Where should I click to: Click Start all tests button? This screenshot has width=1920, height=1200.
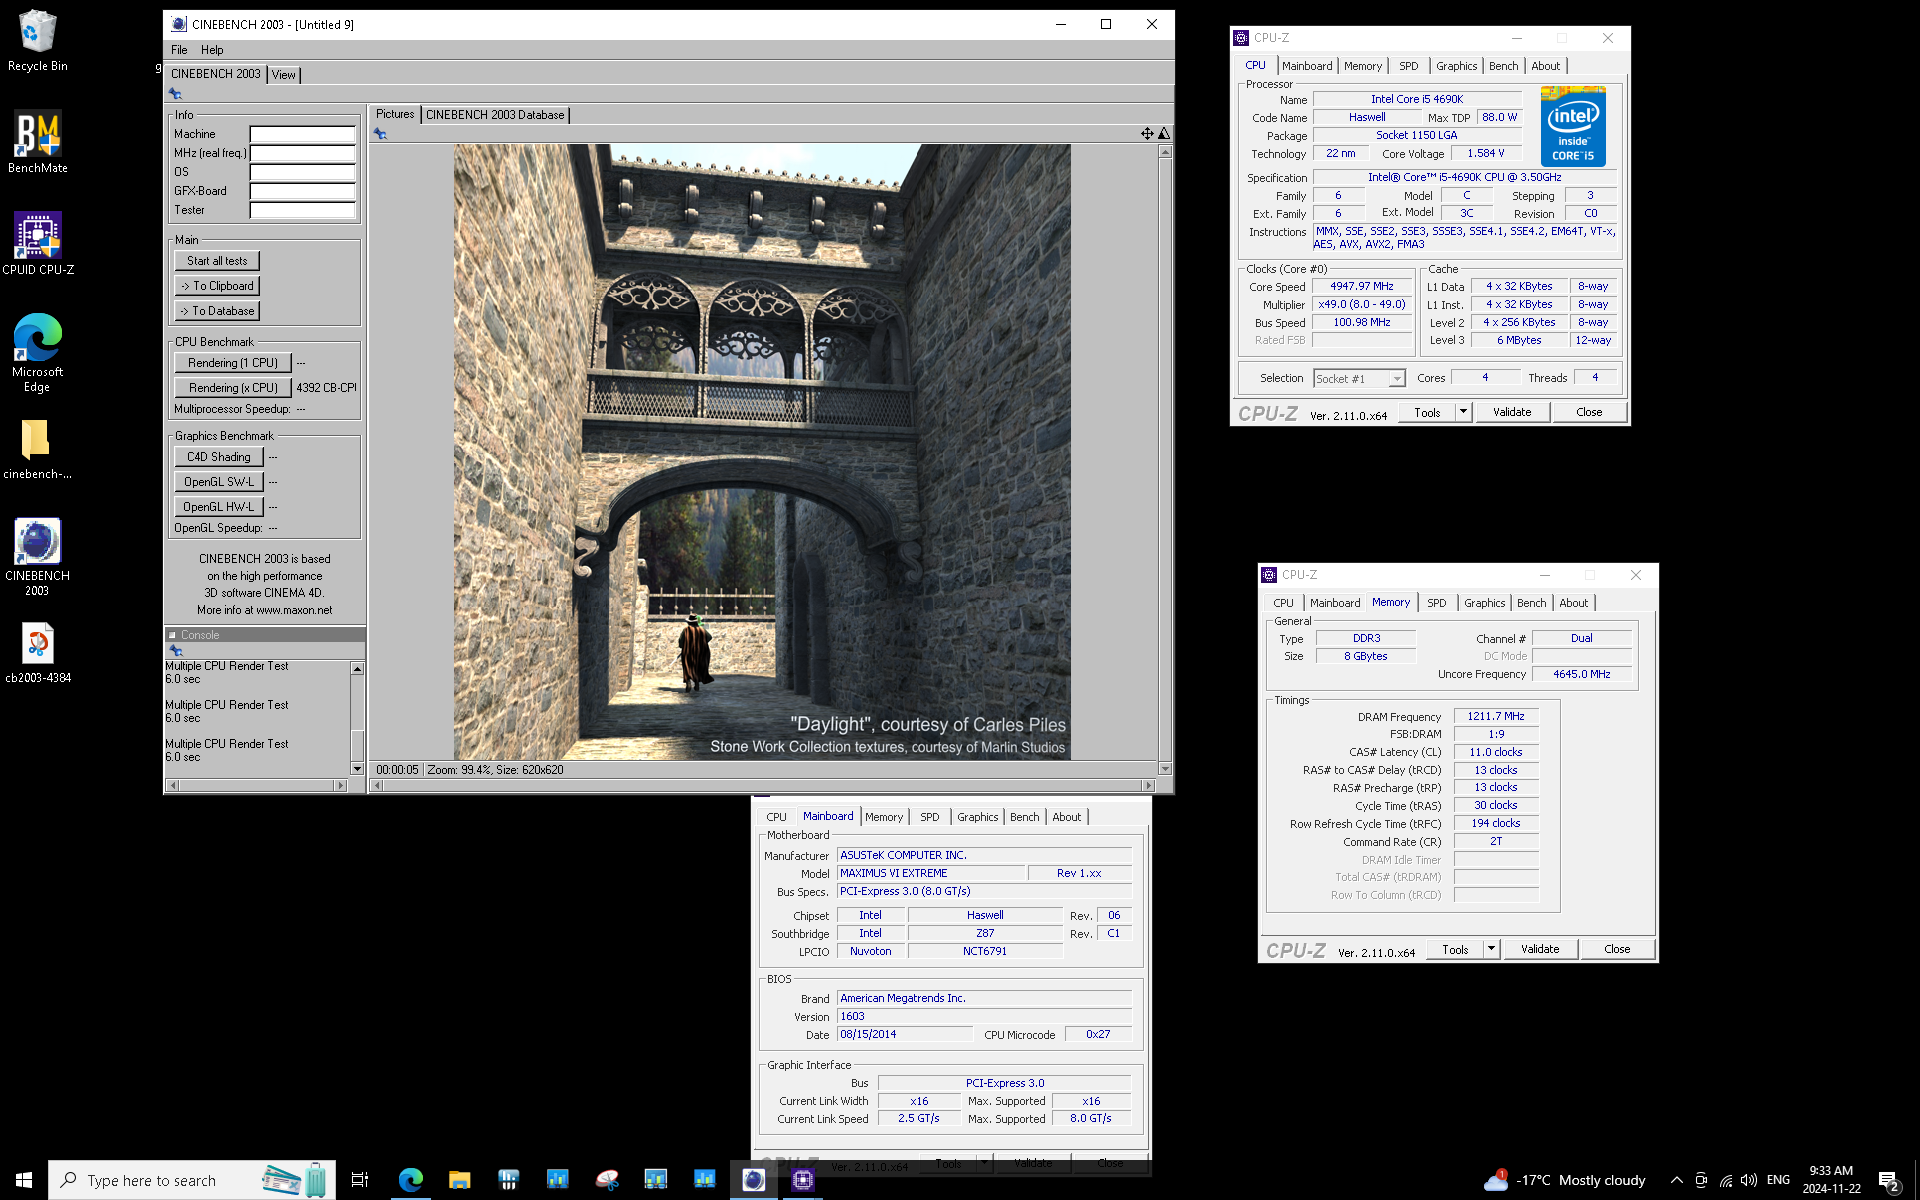tap(217, 261)
